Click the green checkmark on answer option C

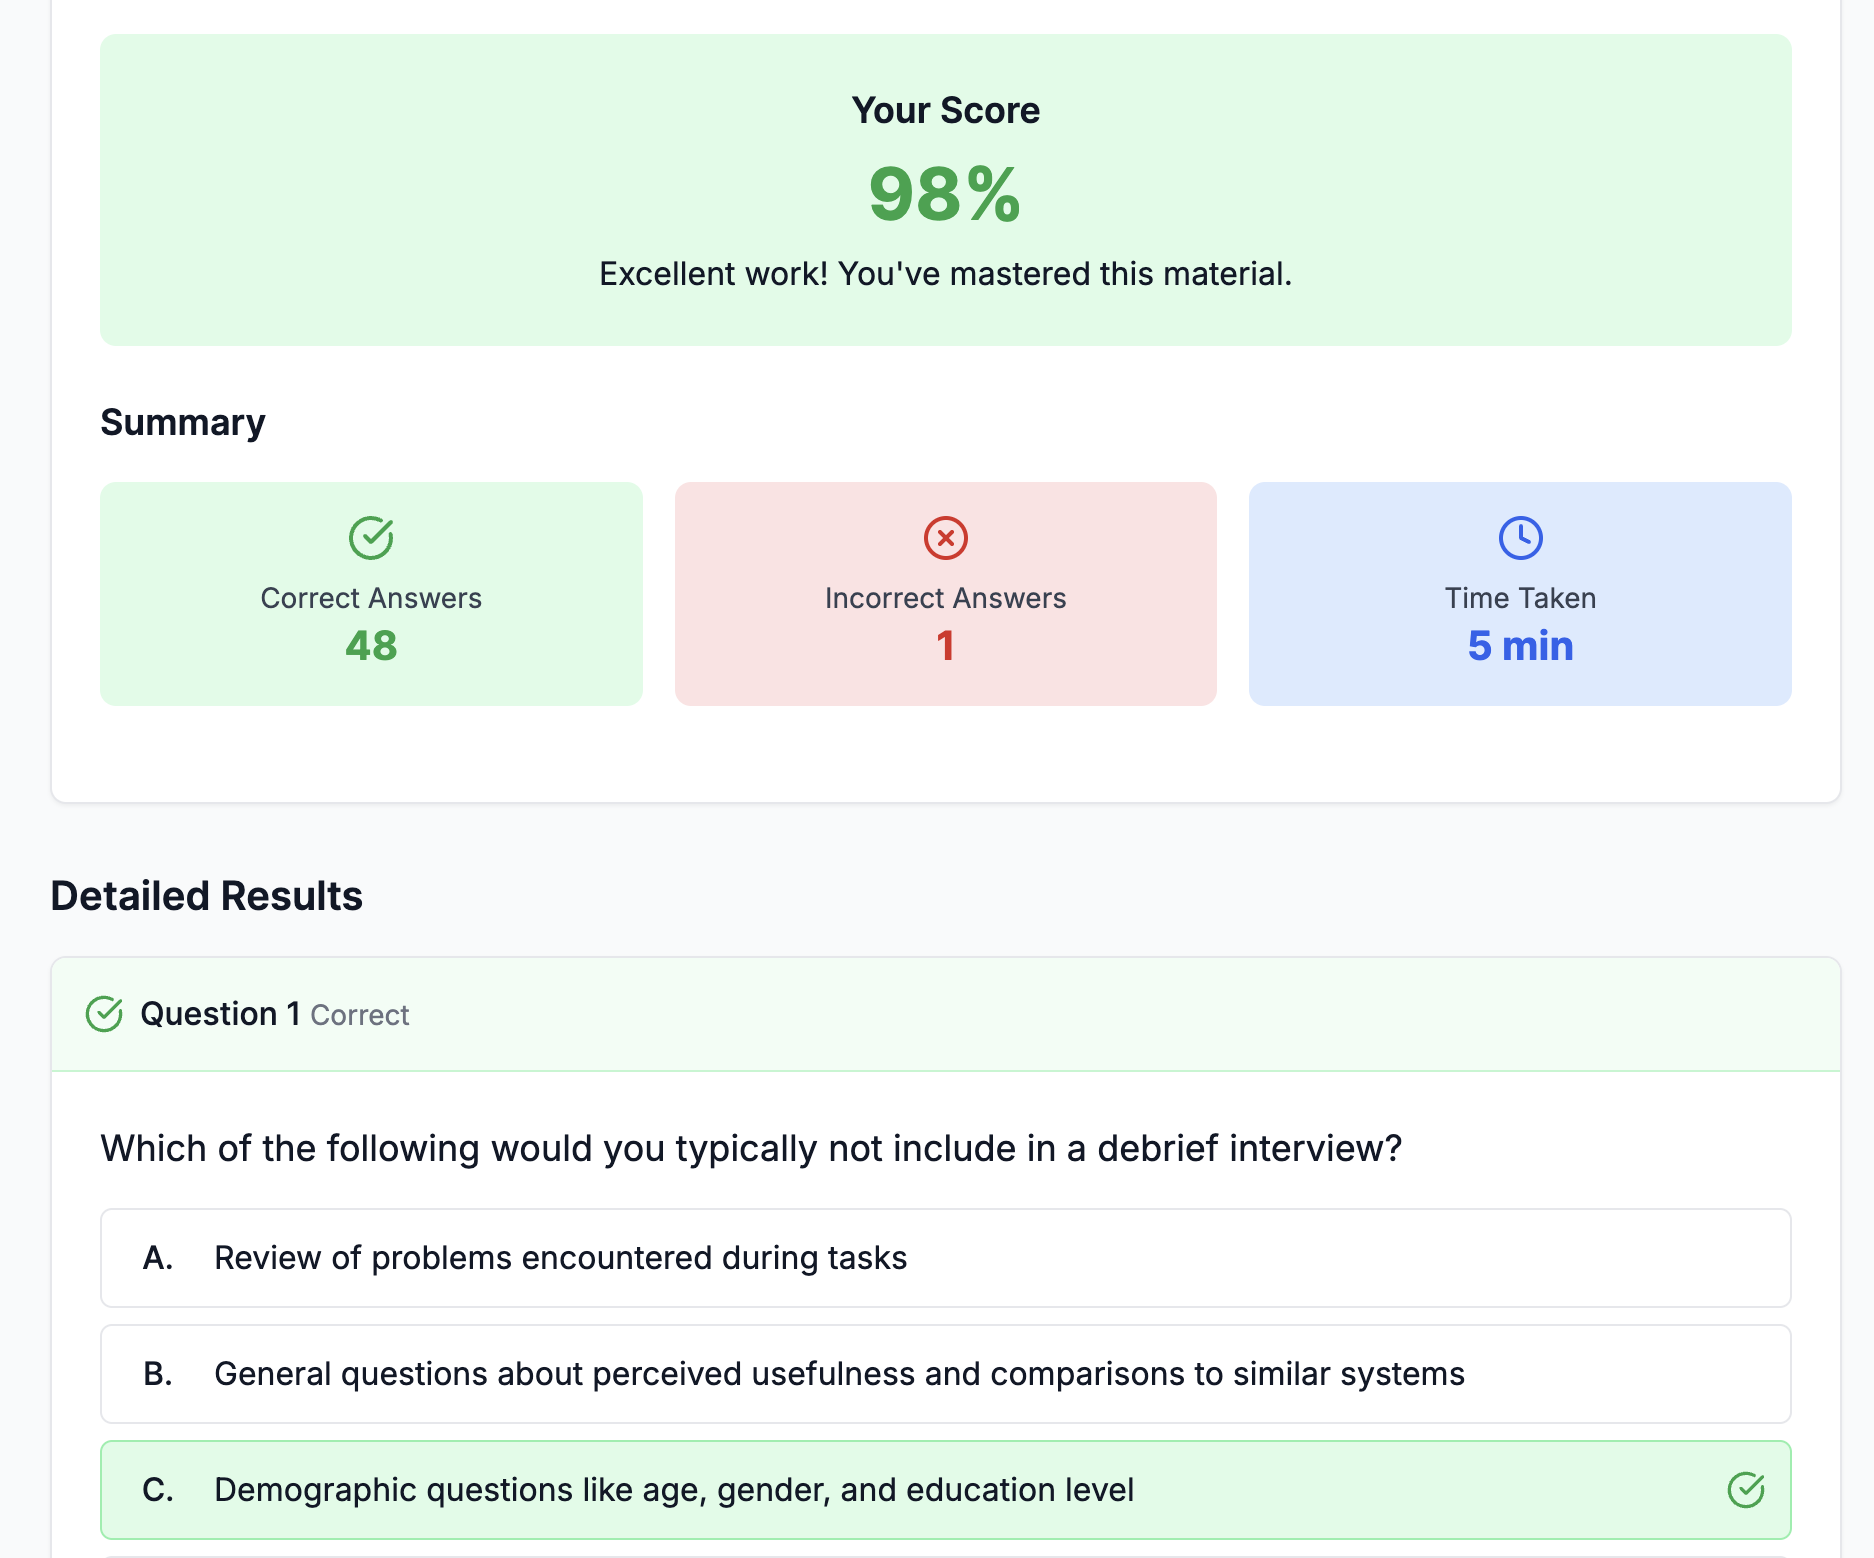point(1745,1490)
